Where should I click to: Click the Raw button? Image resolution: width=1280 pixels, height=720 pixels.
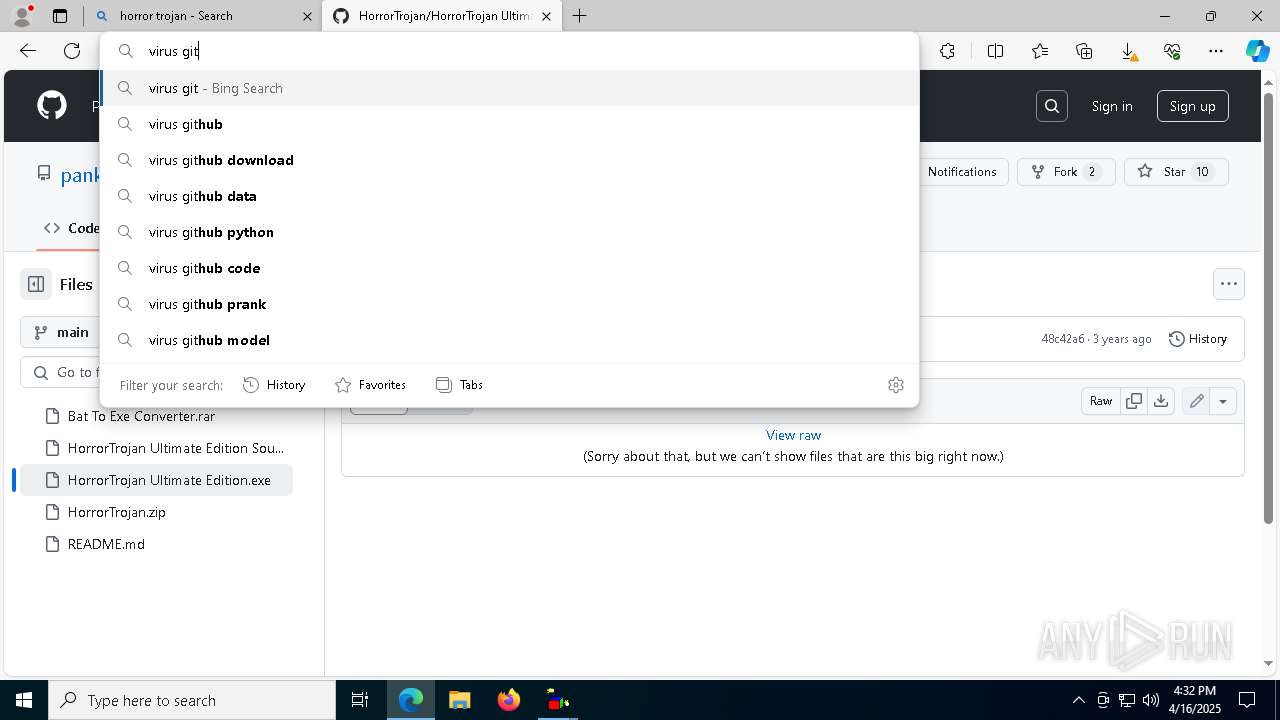pyautogui.click(x=1101, y=401)
